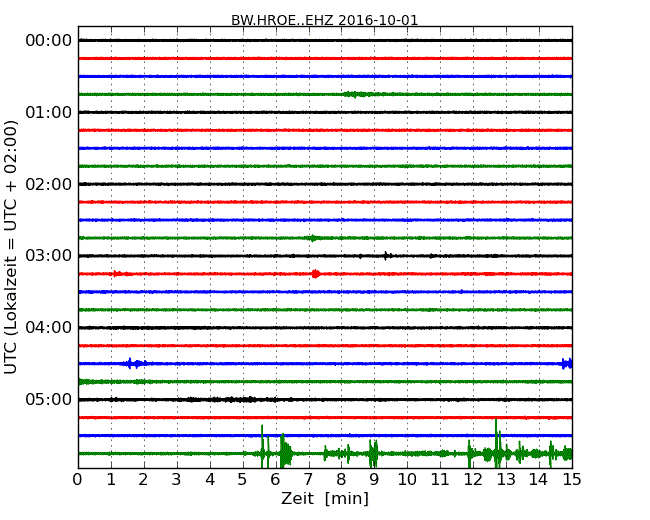Click the red burst near minute 7

point(316,274)
